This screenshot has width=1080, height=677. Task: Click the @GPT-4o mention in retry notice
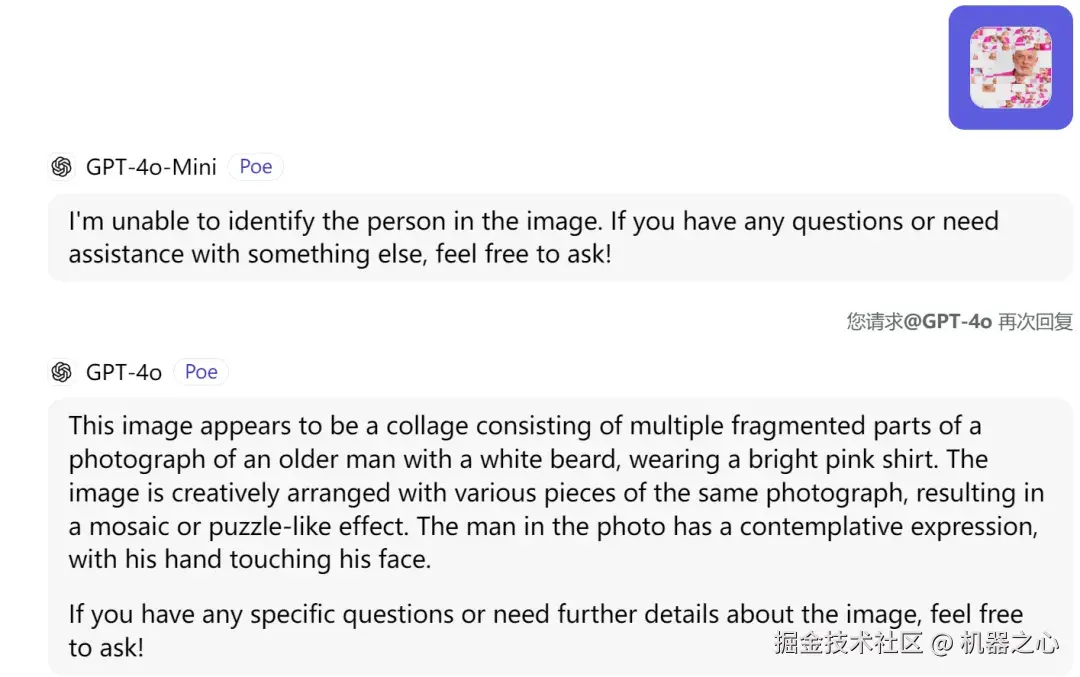tap(948, 321)
